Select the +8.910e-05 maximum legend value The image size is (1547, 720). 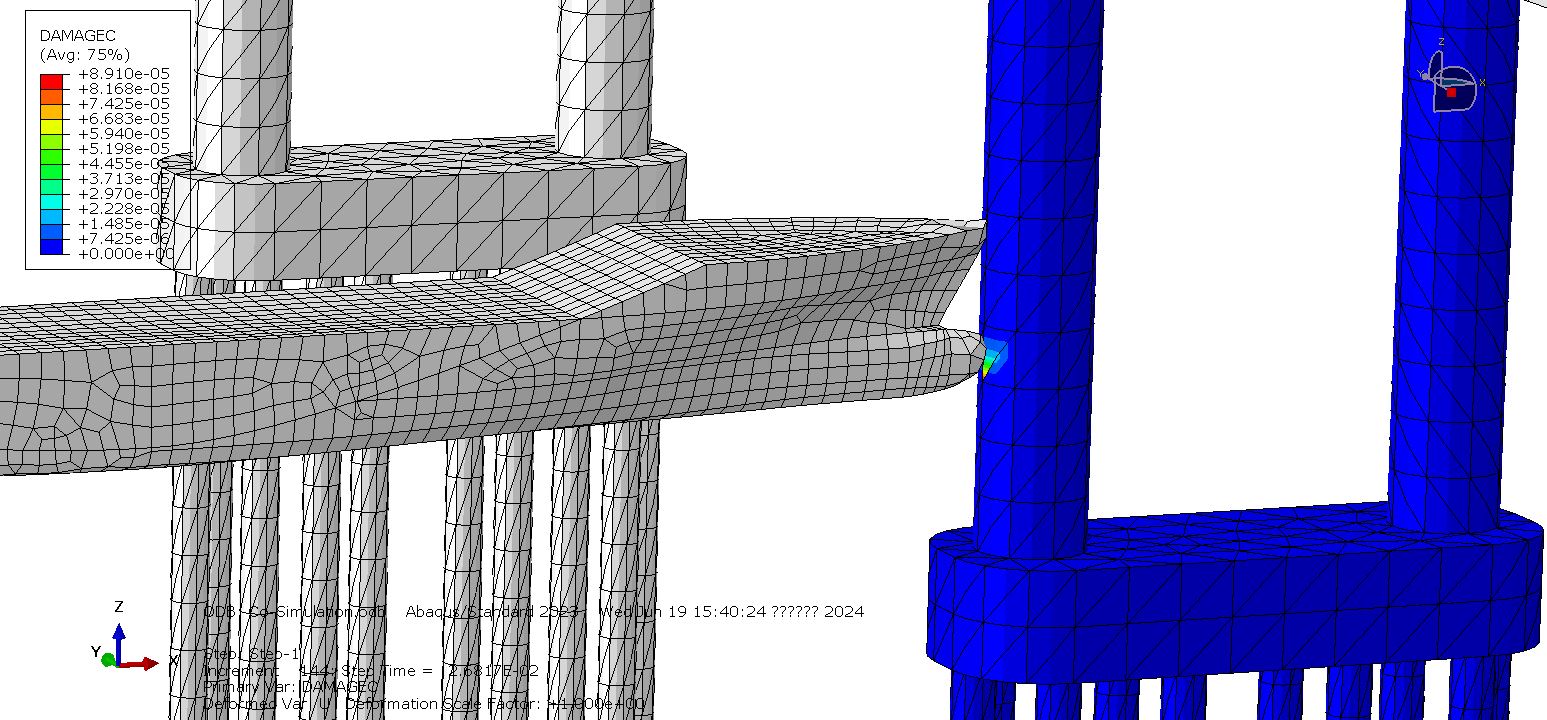coord(123,74)
